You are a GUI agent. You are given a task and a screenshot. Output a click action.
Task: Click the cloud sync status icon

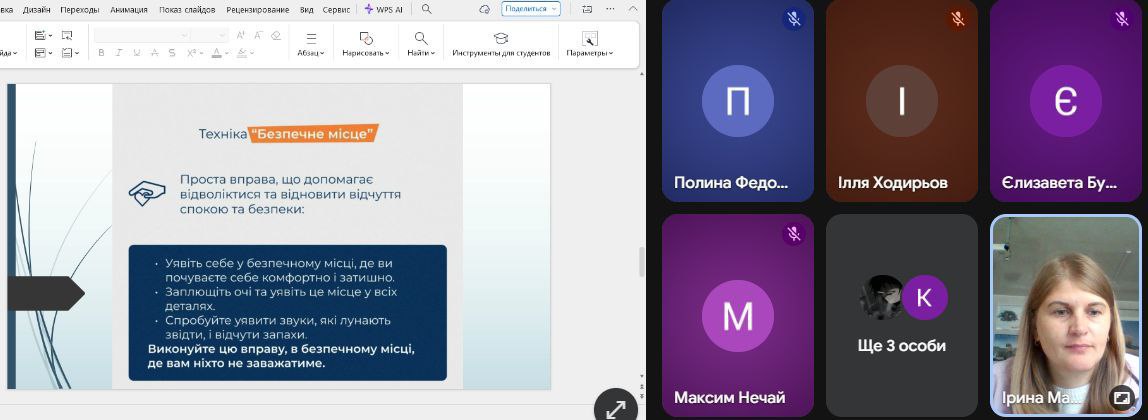(485, 9)
